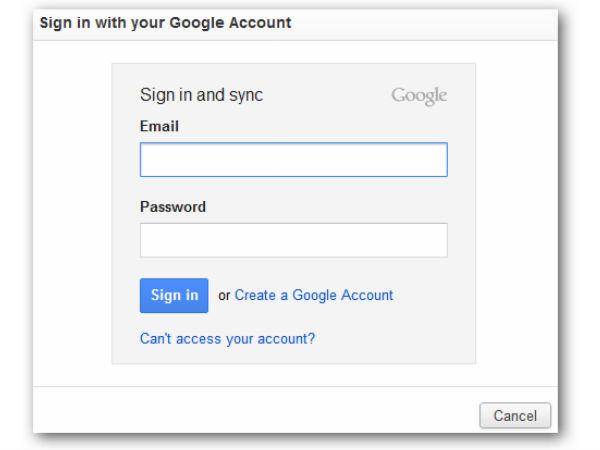Click blank gray area below recovery link
This screenshot has width=600, height=450.
point(293,355)
